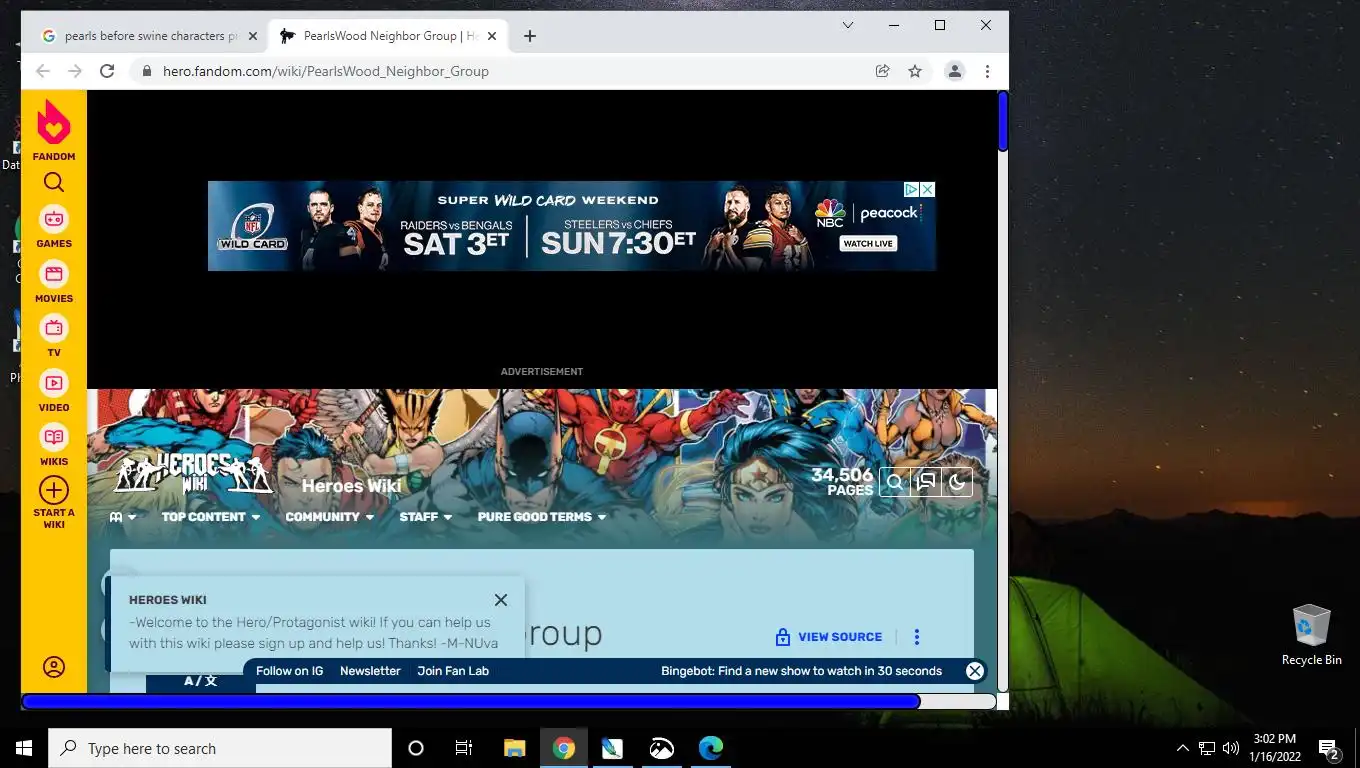Show hidden tray icons chevron
1360x768 pixels.
tap(1183, 748)
